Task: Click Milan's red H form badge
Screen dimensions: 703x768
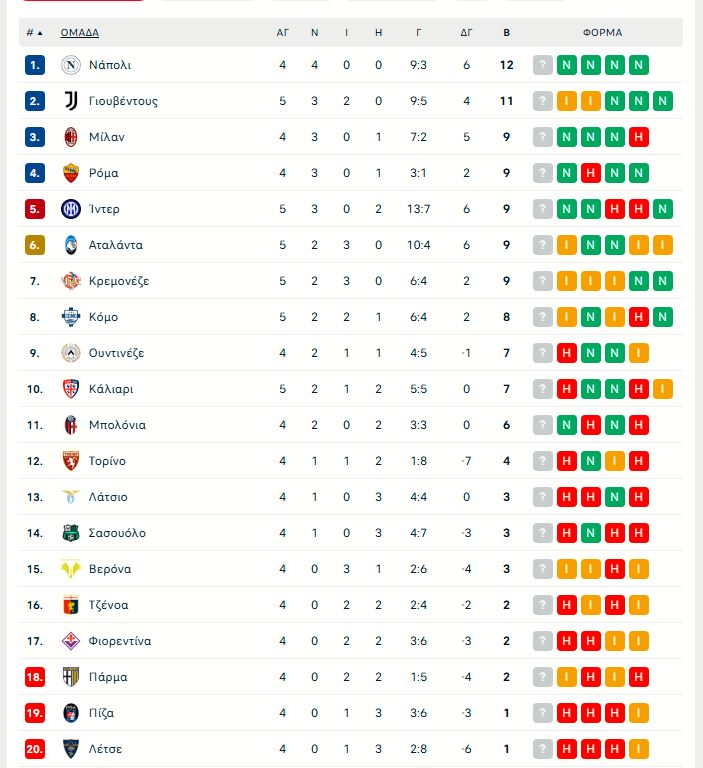Action: point(639,137)
